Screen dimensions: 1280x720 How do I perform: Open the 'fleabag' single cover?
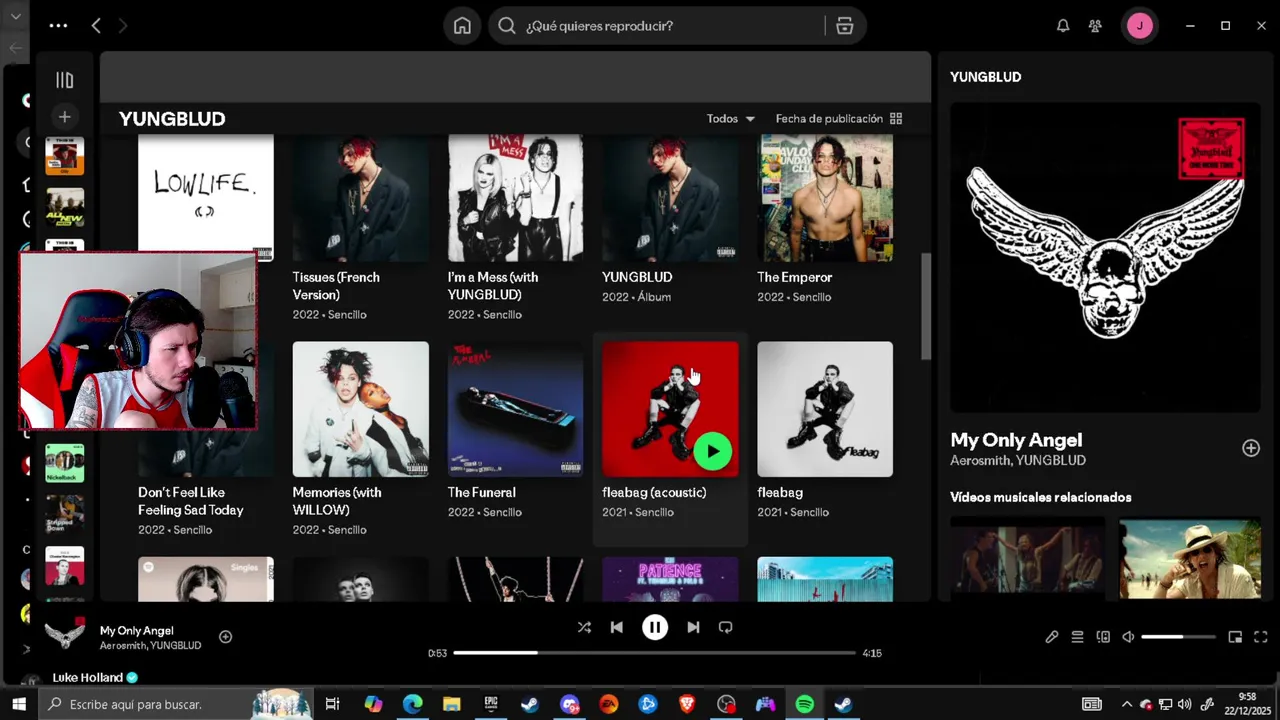pos(825,409)
